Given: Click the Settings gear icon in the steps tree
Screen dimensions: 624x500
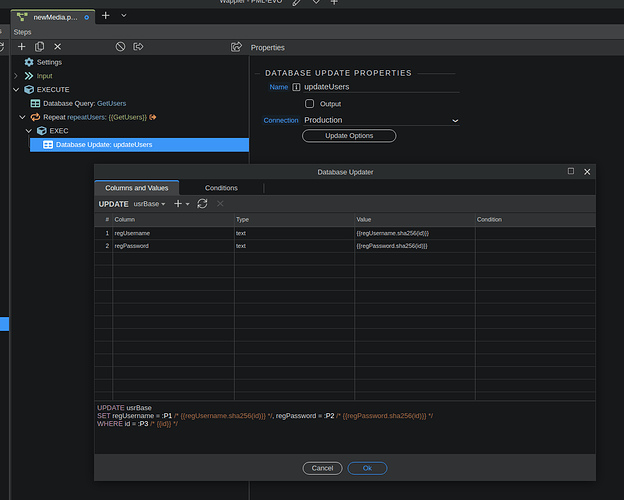Looking at the screenshot, I should pyautogui.click(x=29, y=62).
